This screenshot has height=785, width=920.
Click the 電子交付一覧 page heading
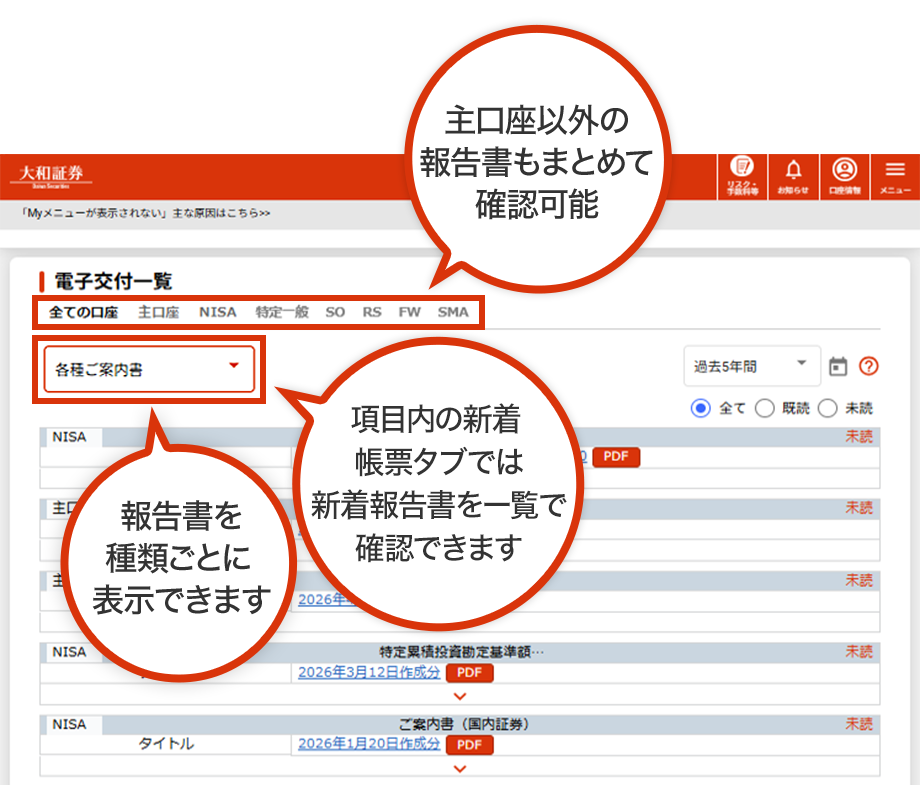[x=113, y=281]
